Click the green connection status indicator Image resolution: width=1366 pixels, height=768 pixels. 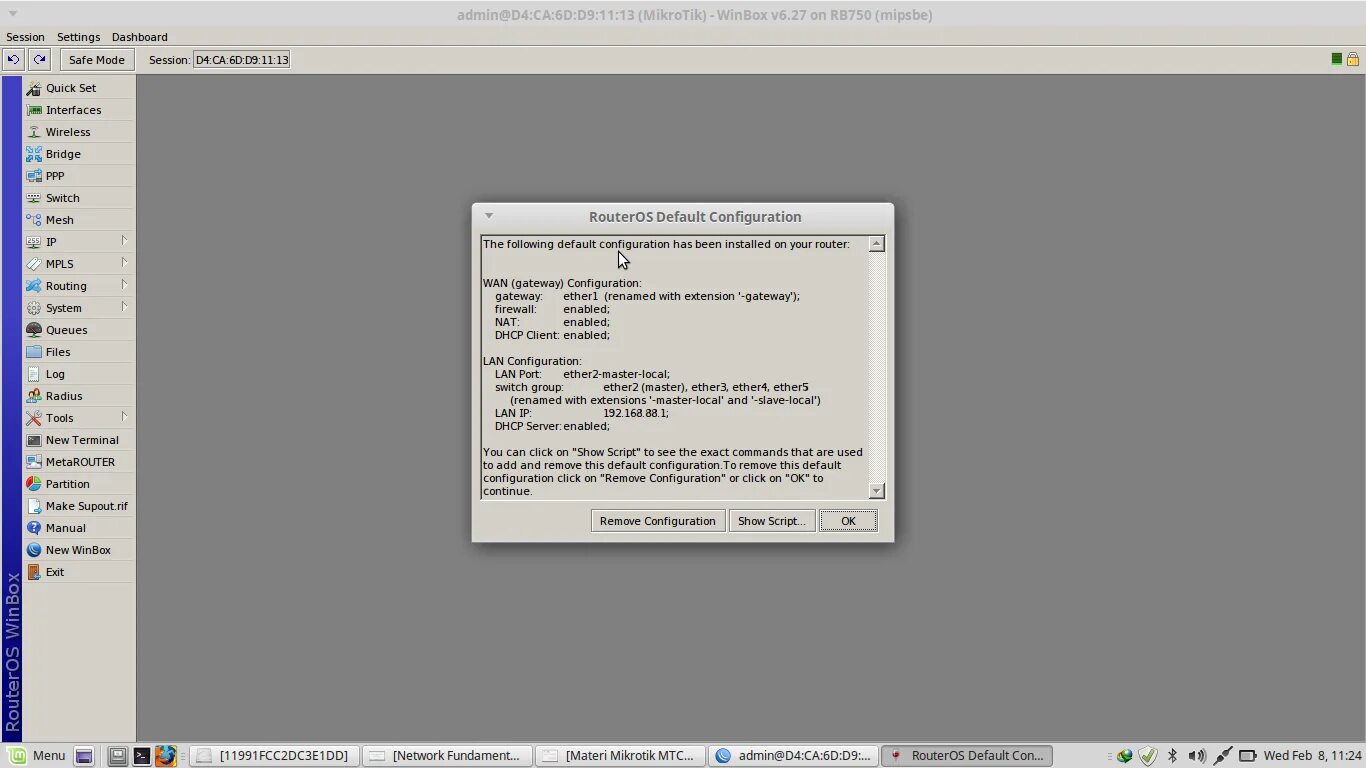(1337, 59)
